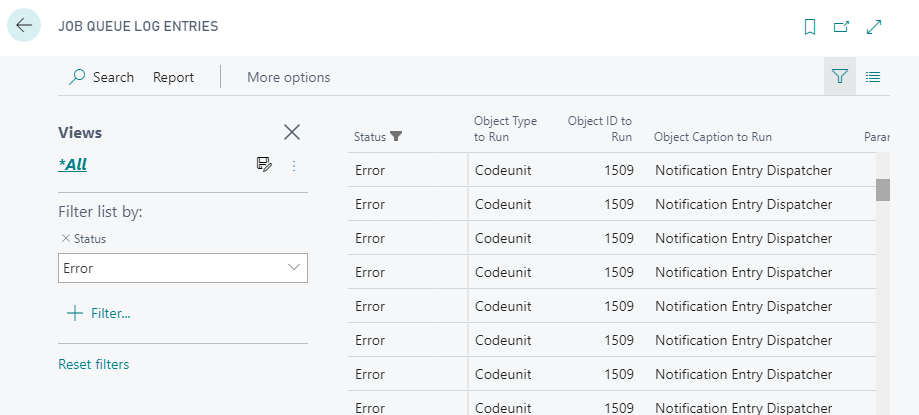Open the three-dot menu beside All view

tap(294, 165)
